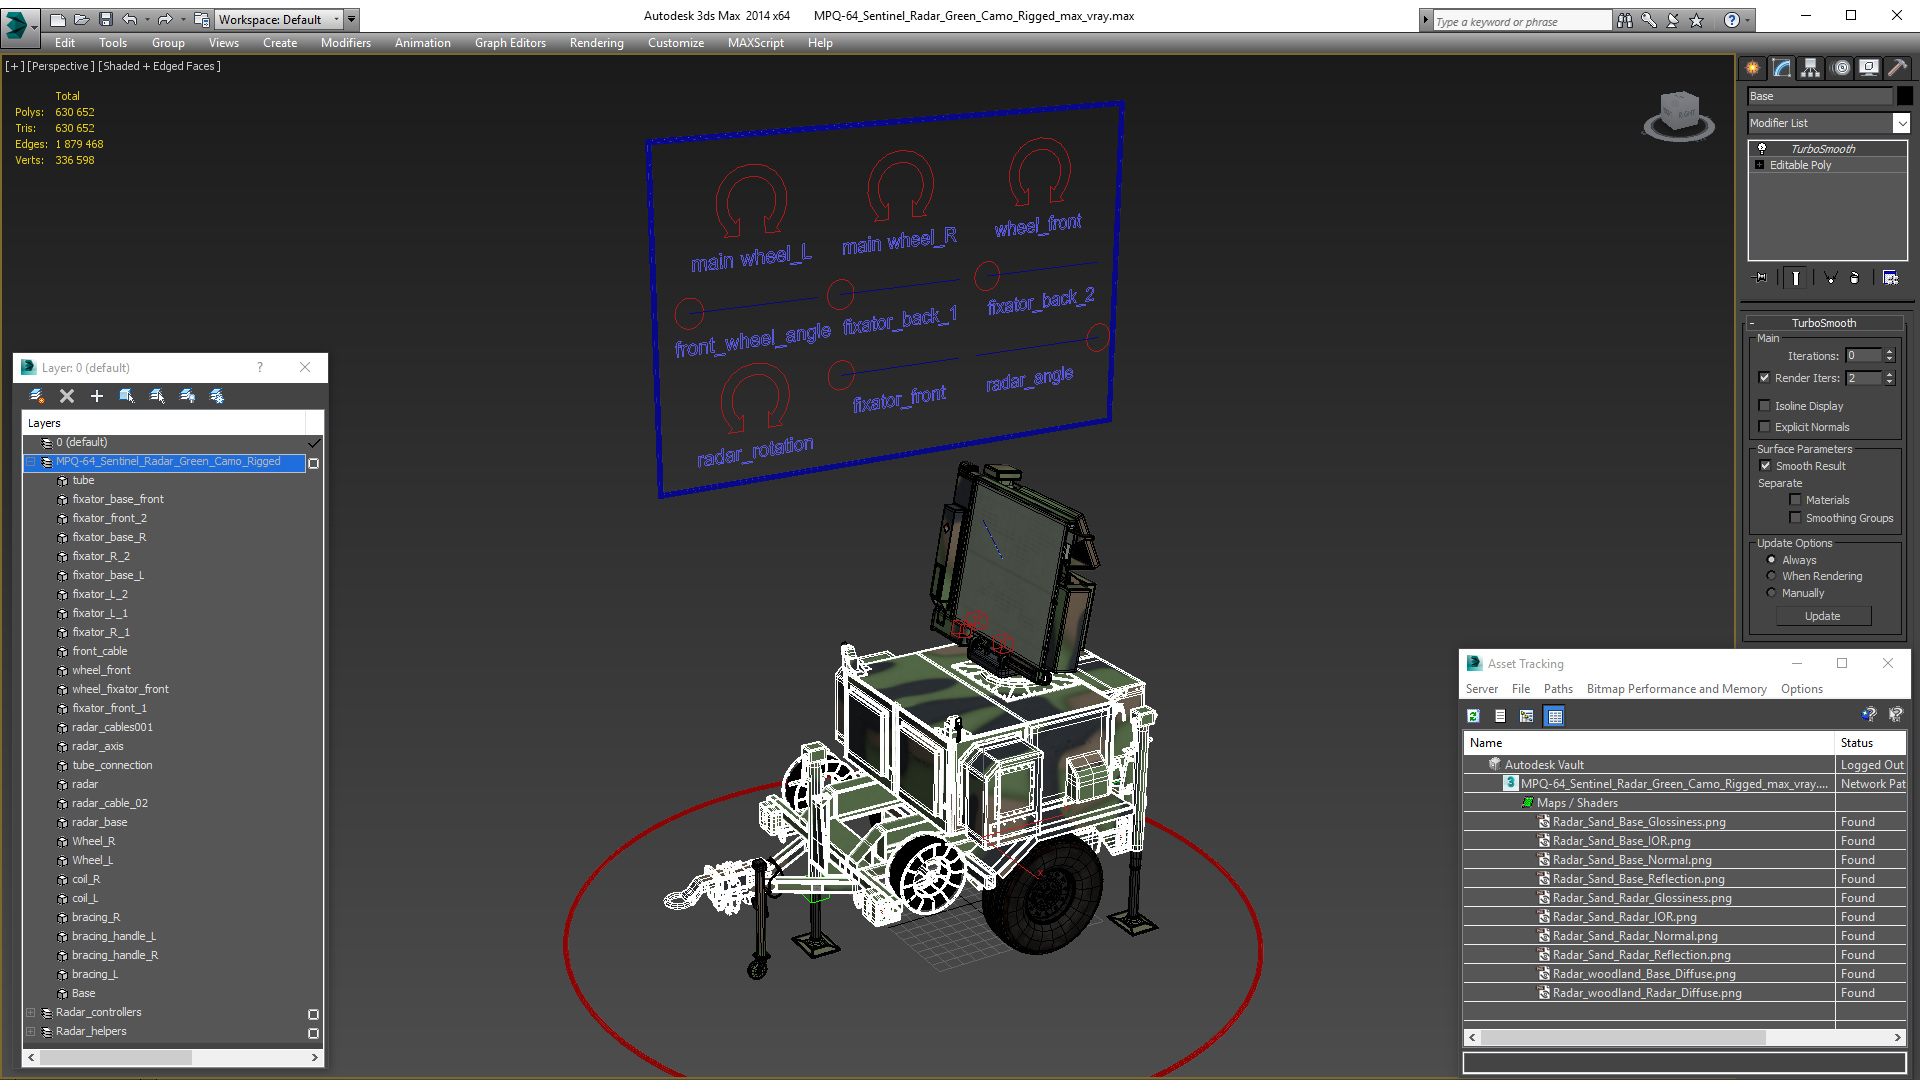The width and height of the screenshot is (1920, 1080).
Task: Add selected objects to layer plus icon
Action: (x=97, y=396)
